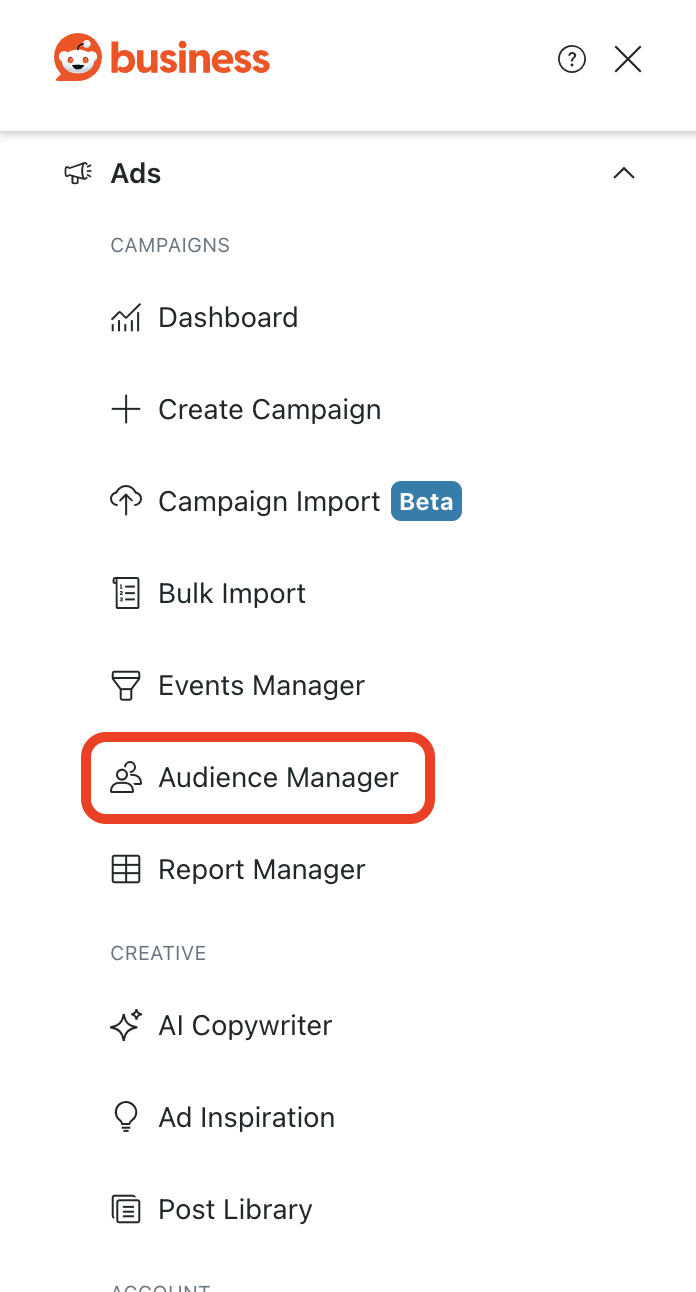Click the plus icon for Create Campaign
Viewport: 696px width, 1292px height.
coord(125,410)
